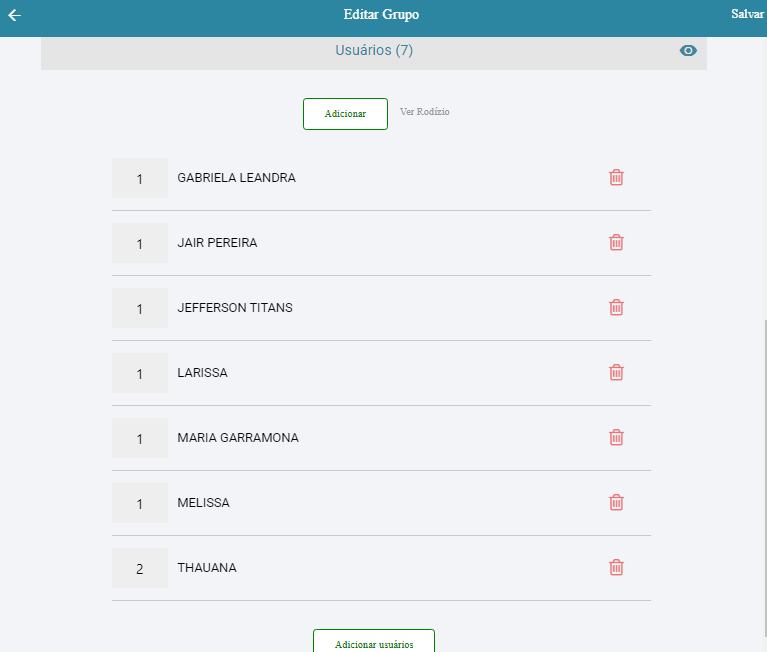The image size is (767, 652).
Task: Delete THAUANA using the trash icon
Action: (616, 567)
